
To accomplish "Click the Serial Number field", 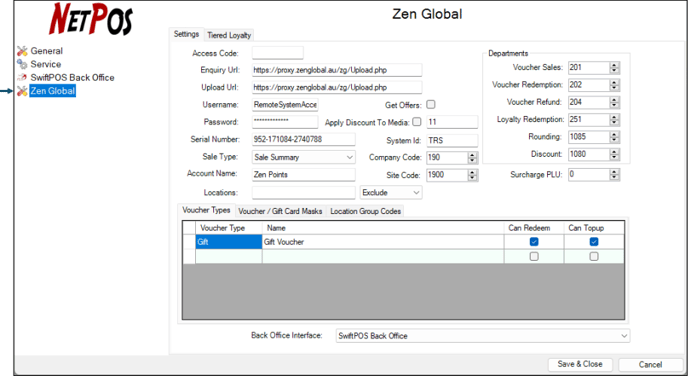I will click(x=304, y=140).
